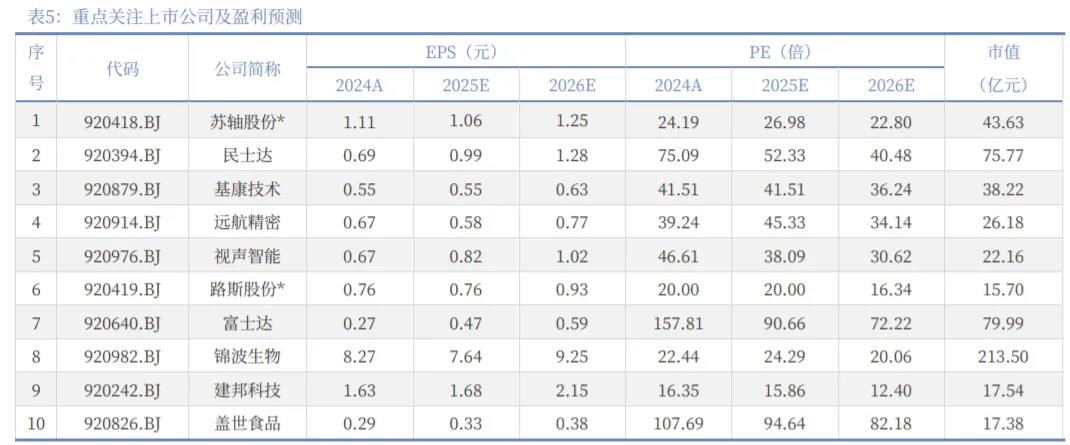Screen dimensions: 1070x445
Task: Select the PE（倍） column group header
Action: [785, 52]
